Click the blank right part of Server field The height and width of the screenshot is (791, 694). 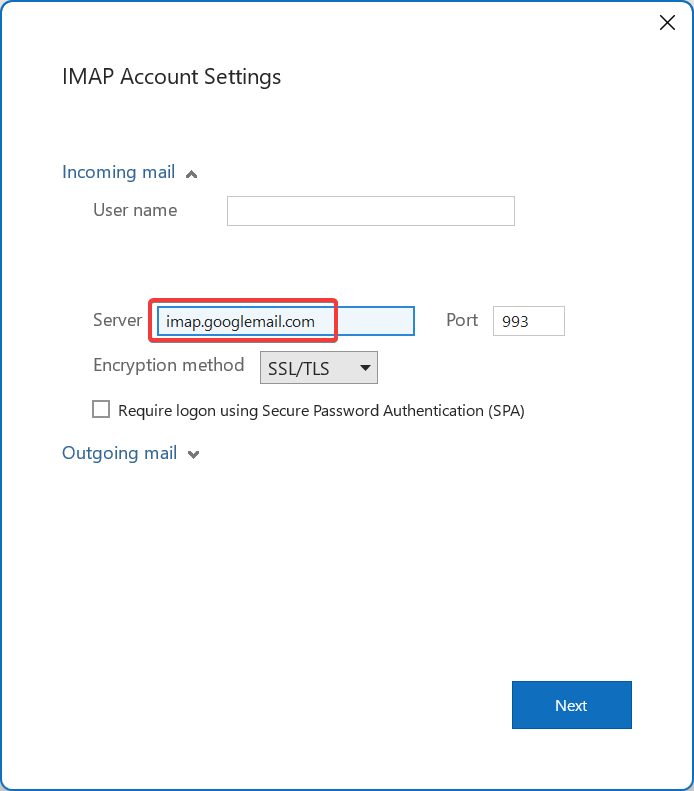click(x=375, y=321)
